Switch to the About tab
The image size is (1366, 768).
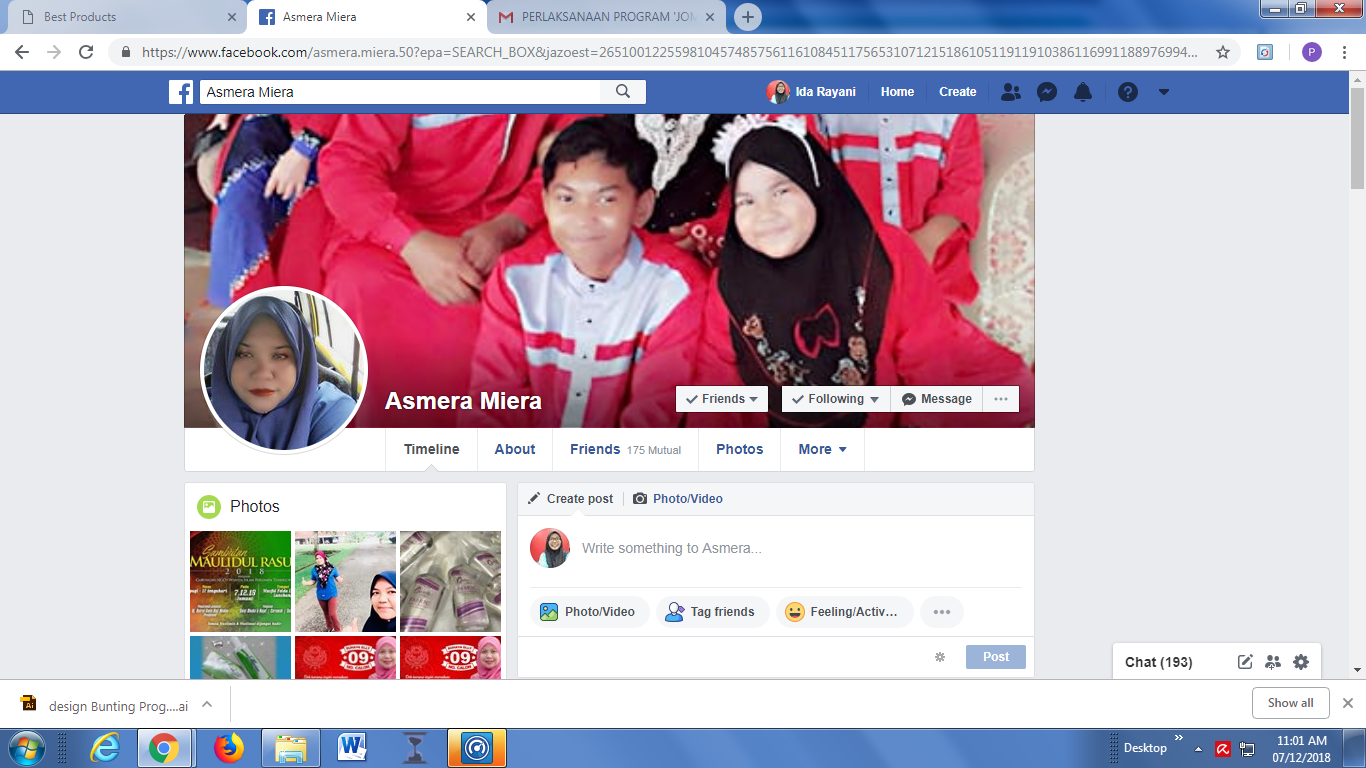point(515,450)
